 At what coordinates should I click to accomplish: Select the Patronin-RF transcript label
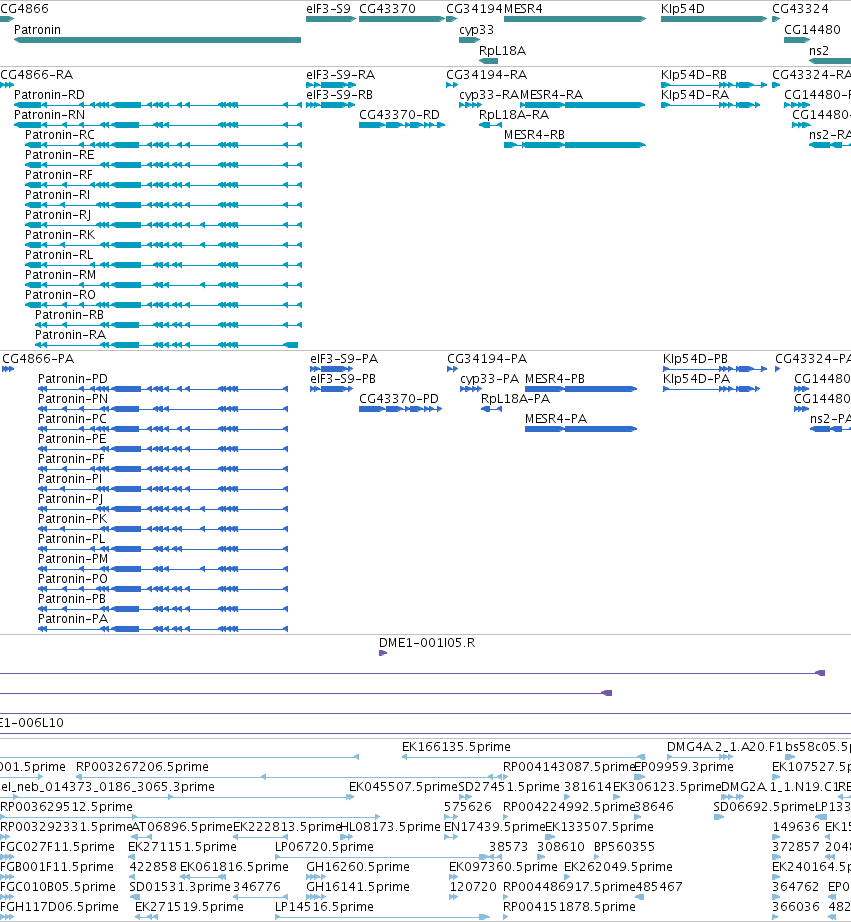click(x=59, y=175)
